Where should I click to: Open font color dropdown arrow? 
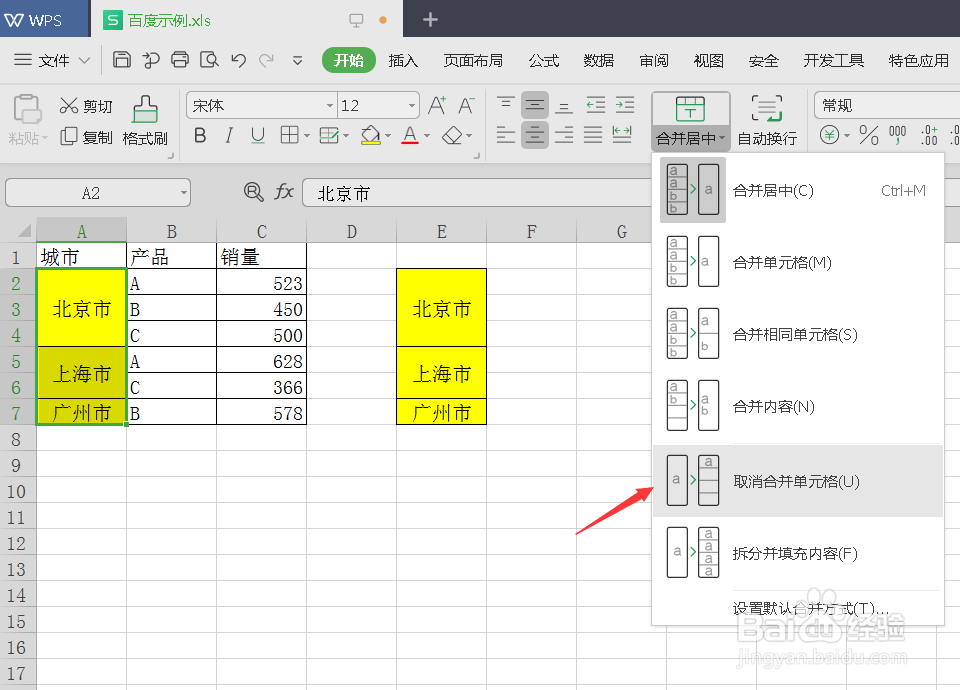(x=427, y=136)
